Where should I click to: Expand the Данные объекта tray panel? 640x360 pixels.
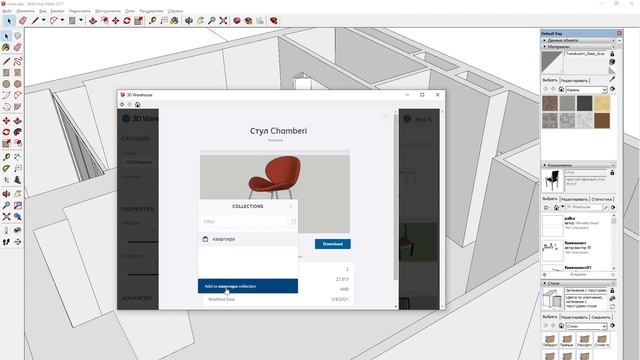[578, 40]
